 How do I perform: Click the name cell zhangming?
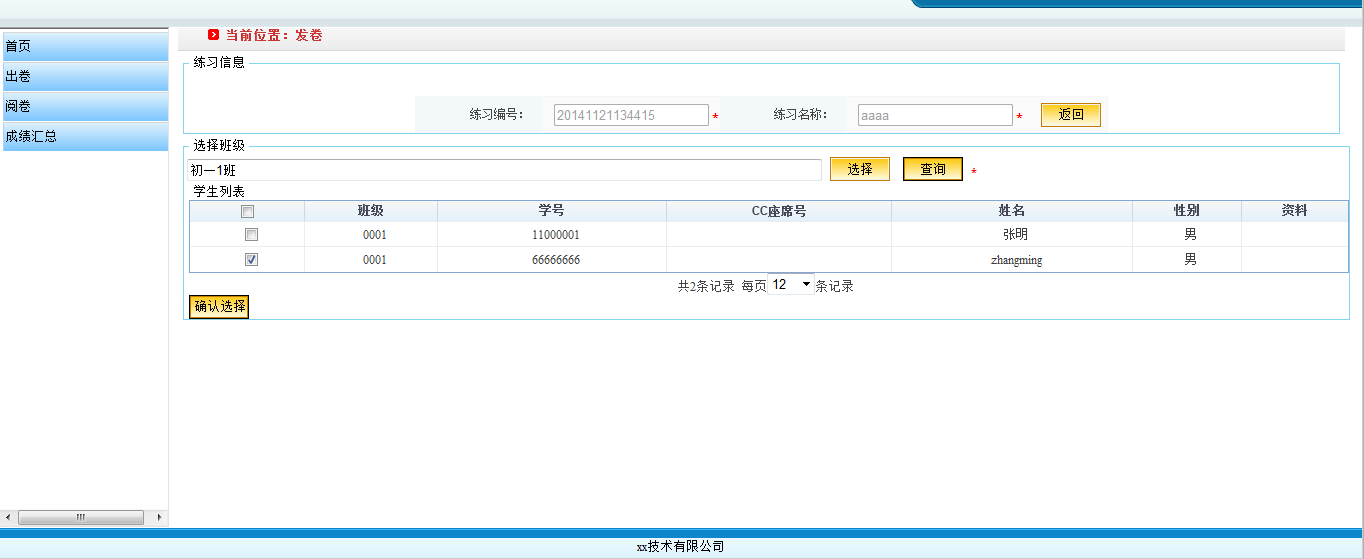coord(1016,260)
